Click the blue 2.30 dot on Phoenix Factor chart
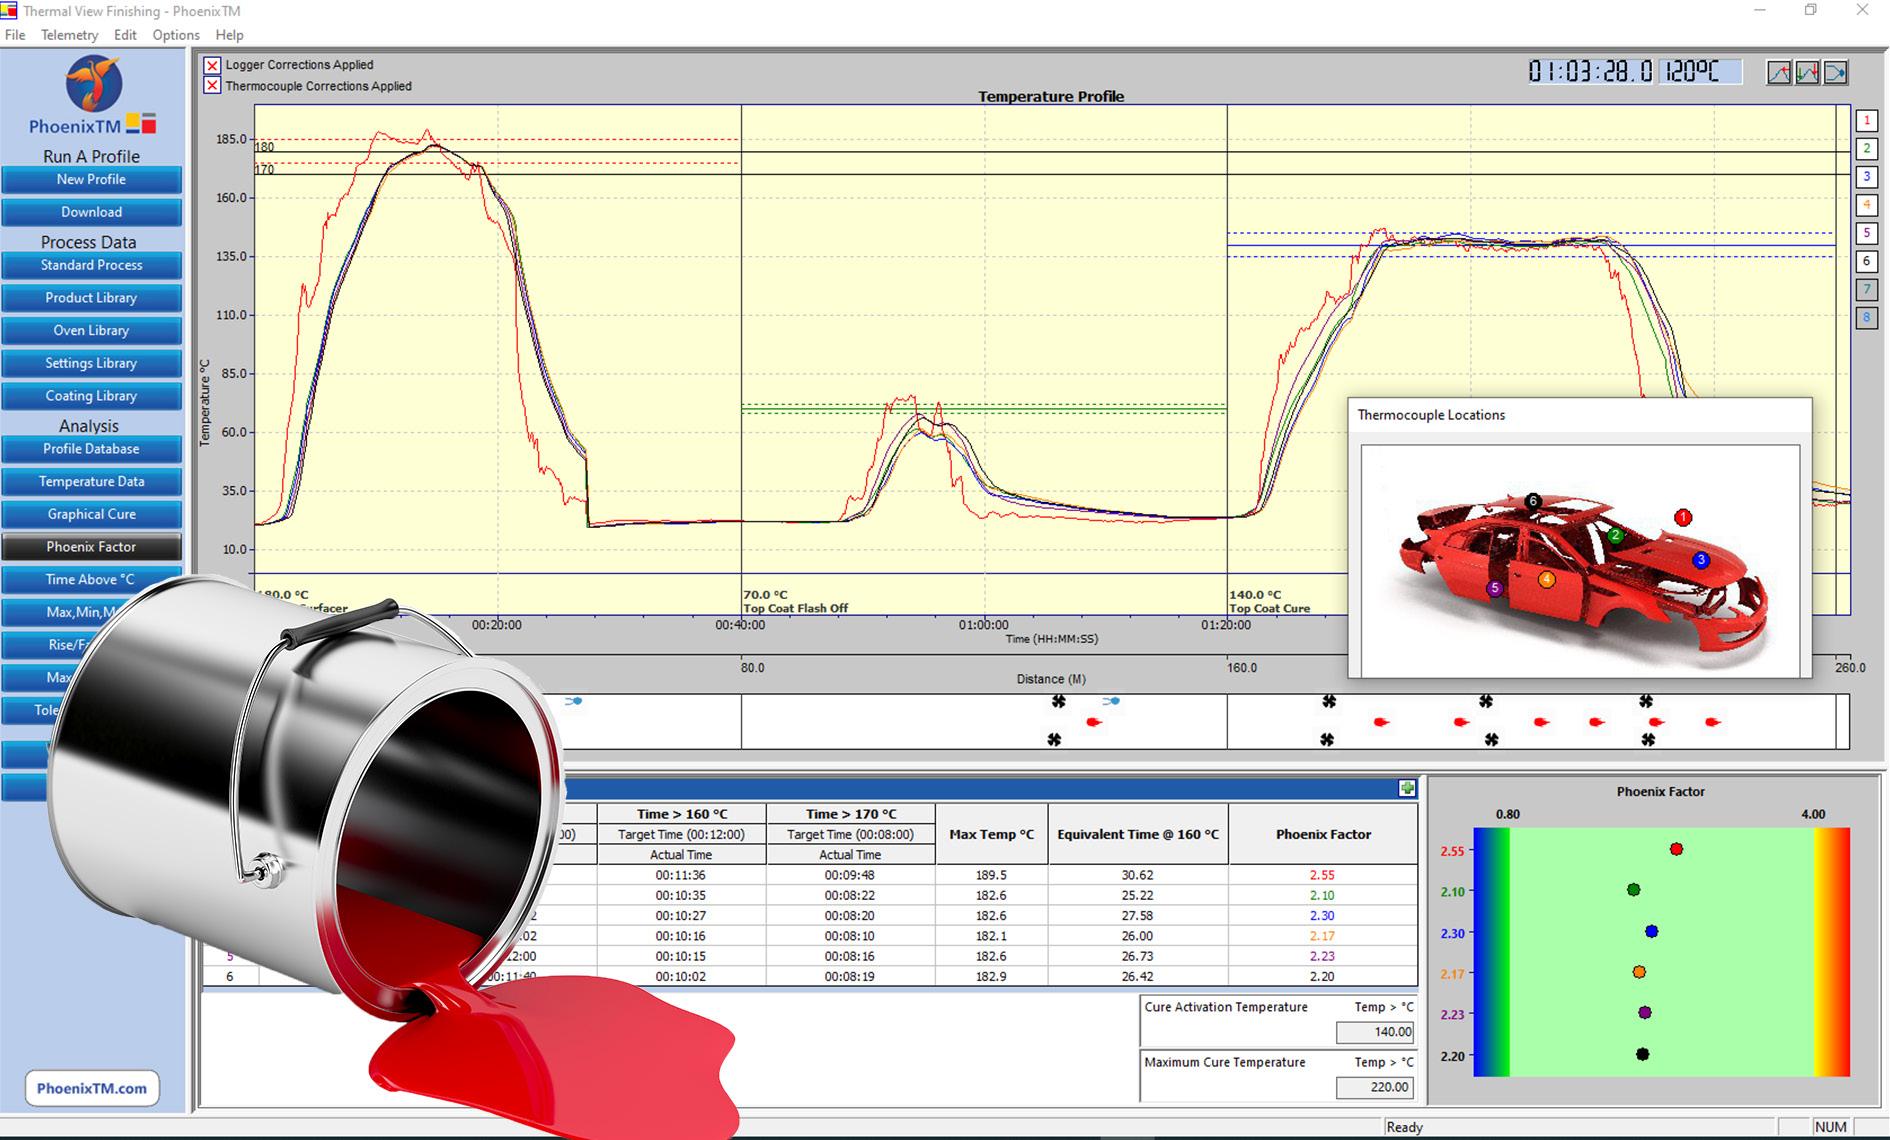 pyautogui.click(x=1652, y=932)
